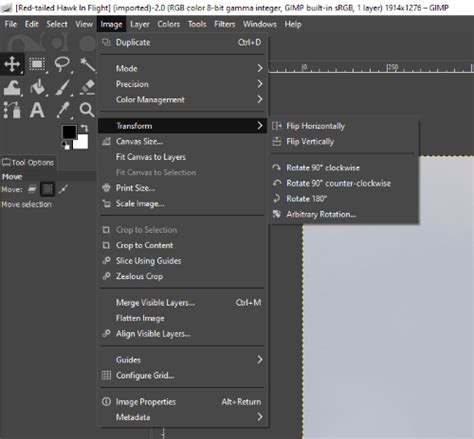Select the Zoom magnifier tool
Screen dimensions: 474x439
[x=87, y=110]
